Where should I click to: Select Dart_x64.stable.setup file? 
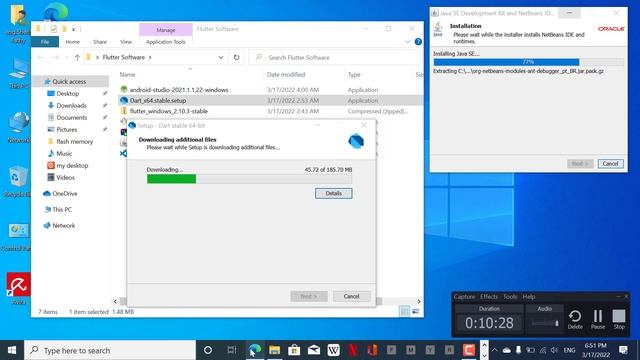pos(158,100)
